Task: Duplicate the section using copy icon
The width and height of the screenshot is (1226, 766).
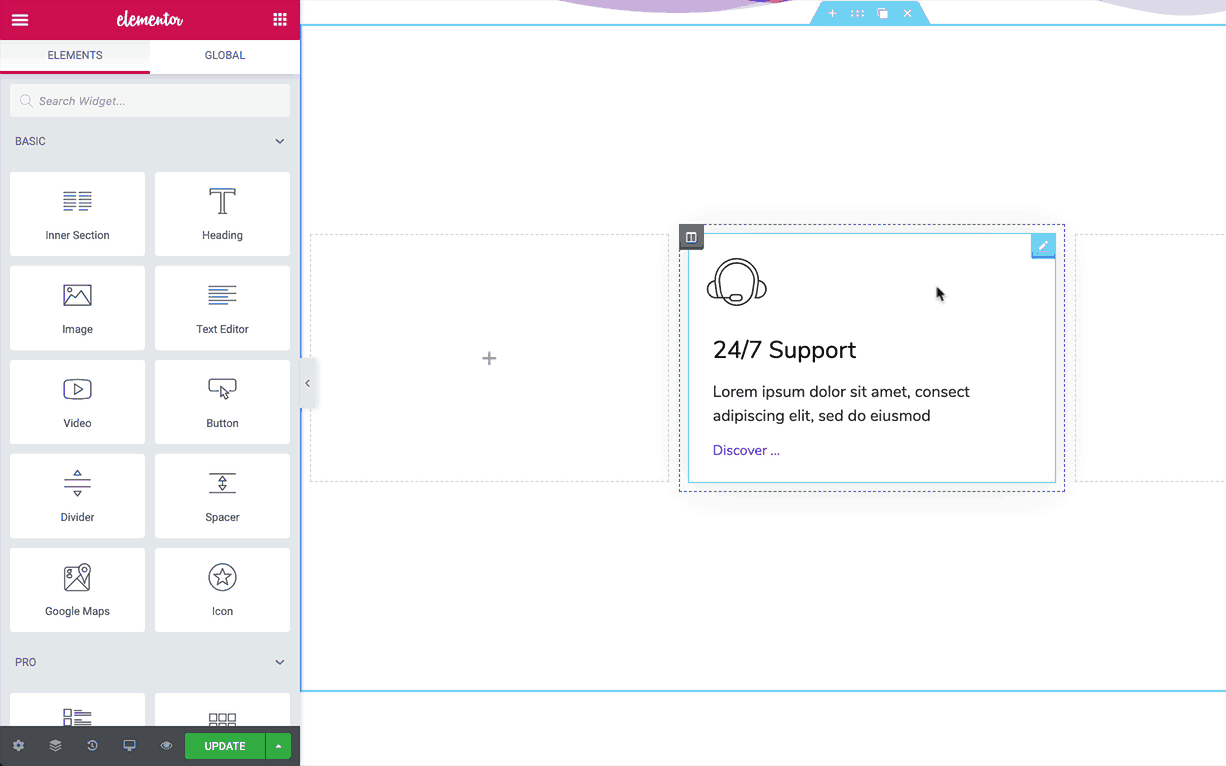Action: [x=882, y=13]
